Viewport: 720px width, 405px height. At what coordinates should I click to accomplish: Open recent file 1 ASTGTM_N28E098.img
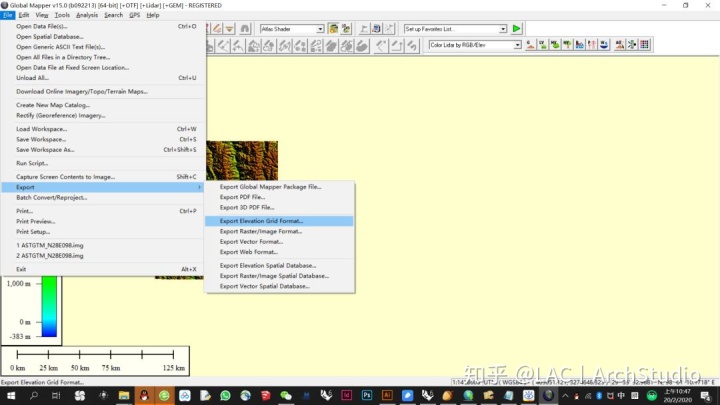102,245
